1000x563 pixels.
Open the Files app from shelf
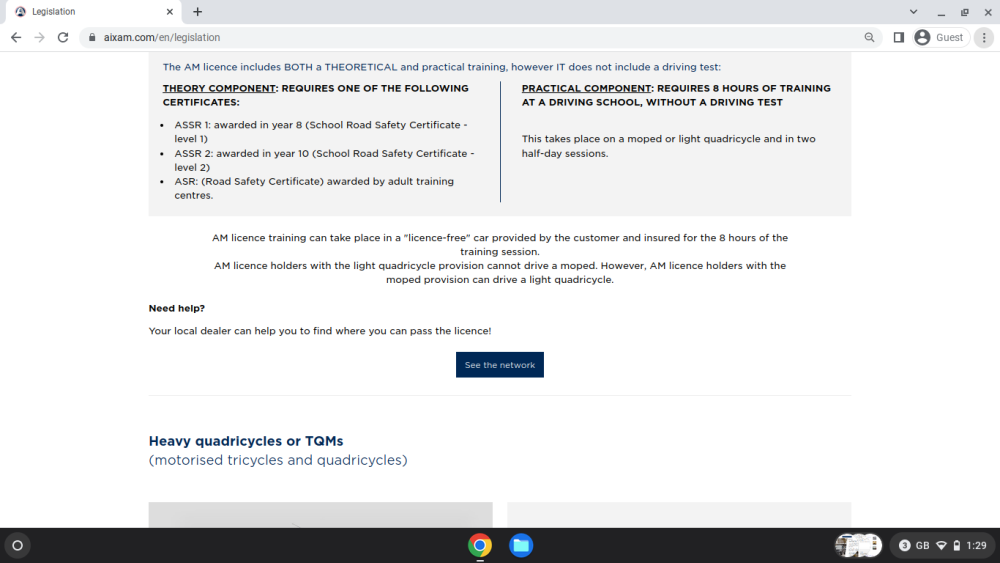[x=521, y=545]
